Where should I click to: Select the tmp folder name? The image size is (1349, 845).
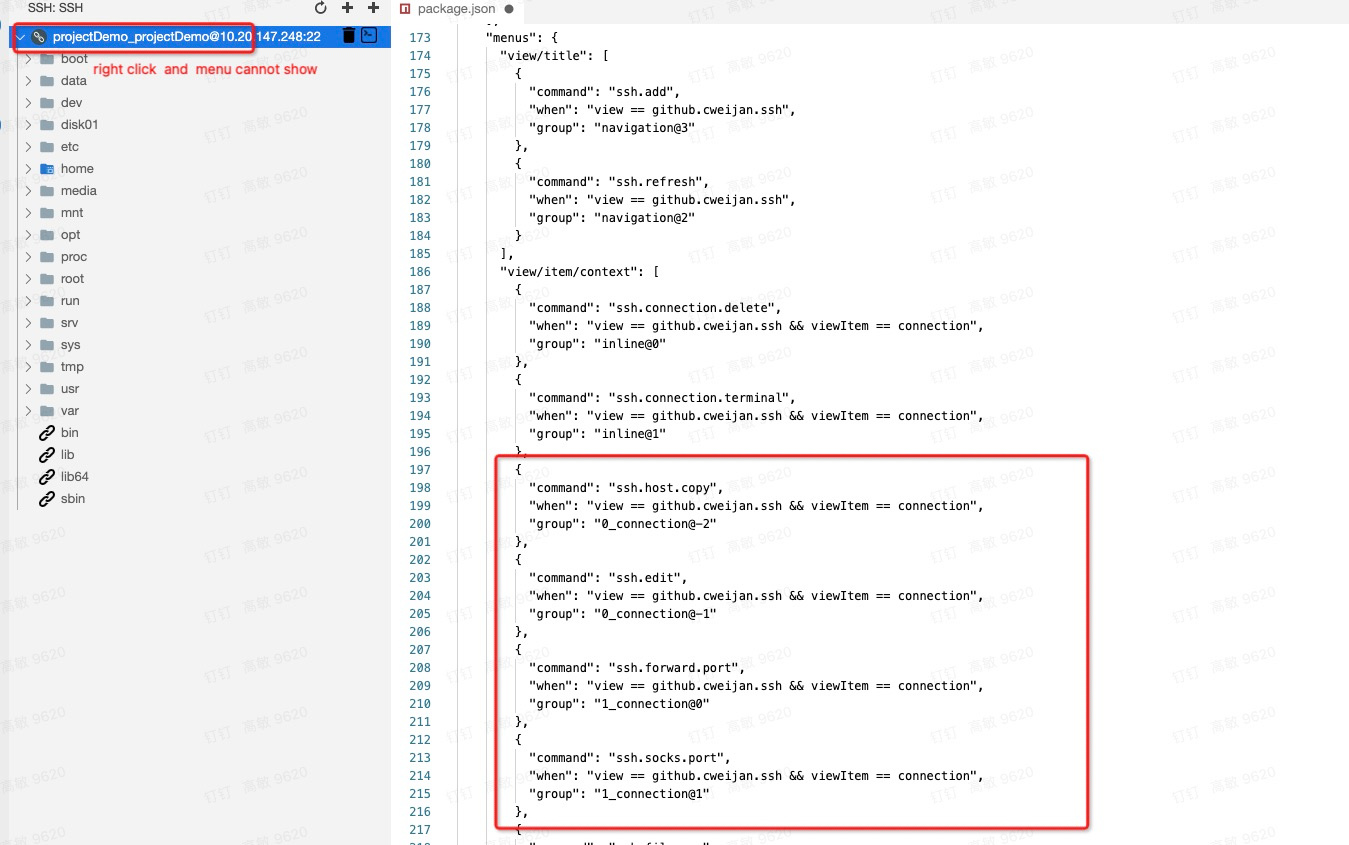click(x=72, y=367)
